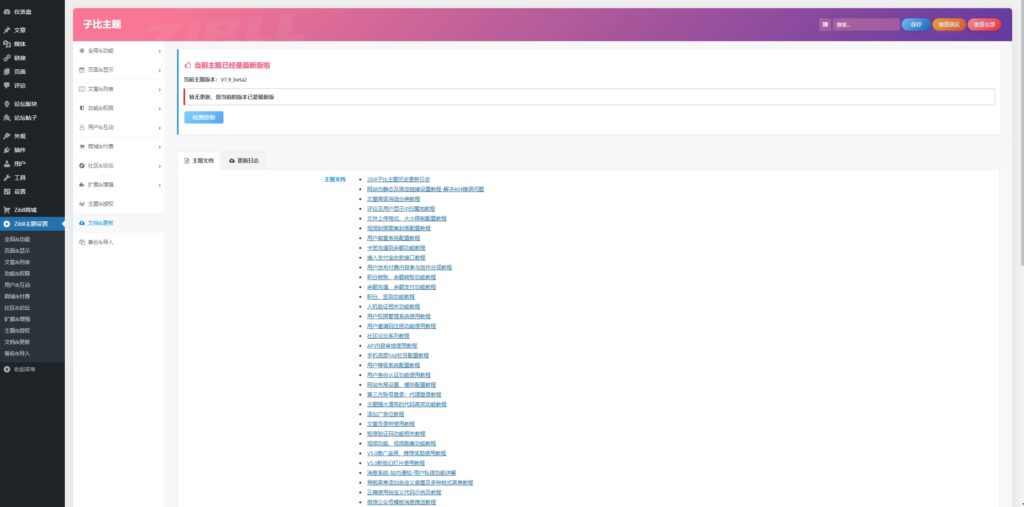Expand the 商城&付费 settings section
The height and width of the screenshot is (507, 1024).
[120, 146]
